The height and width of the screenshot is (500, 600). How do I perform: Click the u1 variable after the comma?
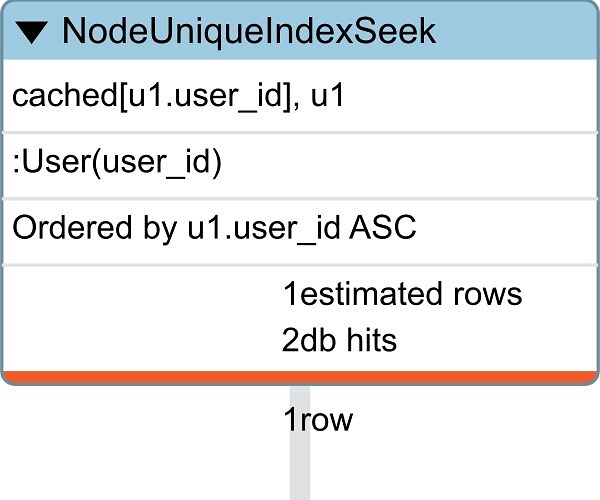(328, 96)
